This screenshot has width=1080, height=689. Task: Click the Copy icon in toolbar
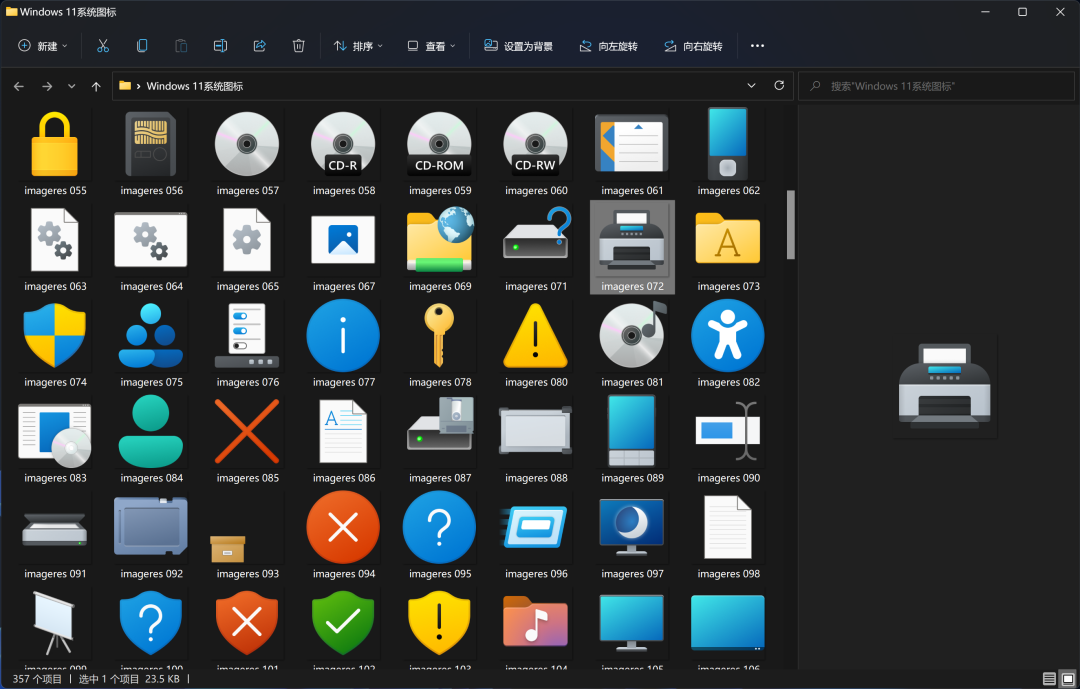tap(142, 46)
